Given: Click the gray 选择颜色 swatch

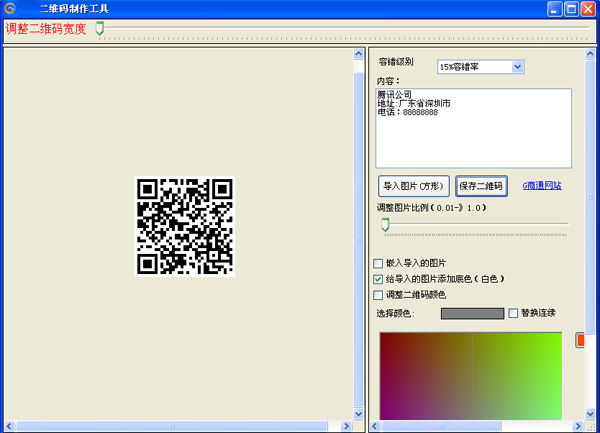Looking at the screenshot, I should tap(473, 314).
